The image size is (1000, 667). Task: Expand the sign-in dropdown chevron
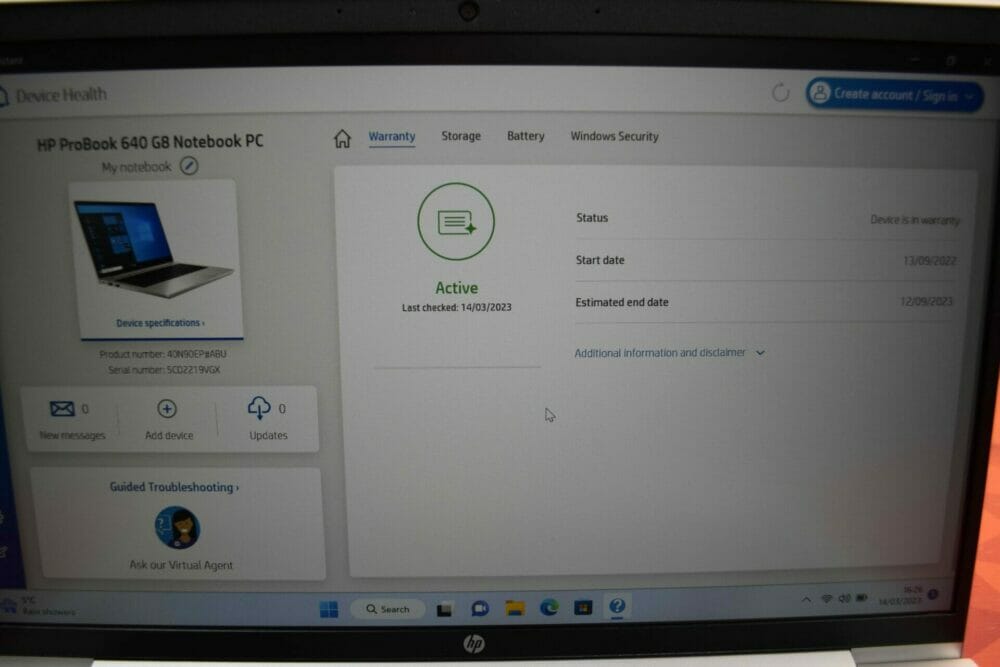tap(969, 97)
